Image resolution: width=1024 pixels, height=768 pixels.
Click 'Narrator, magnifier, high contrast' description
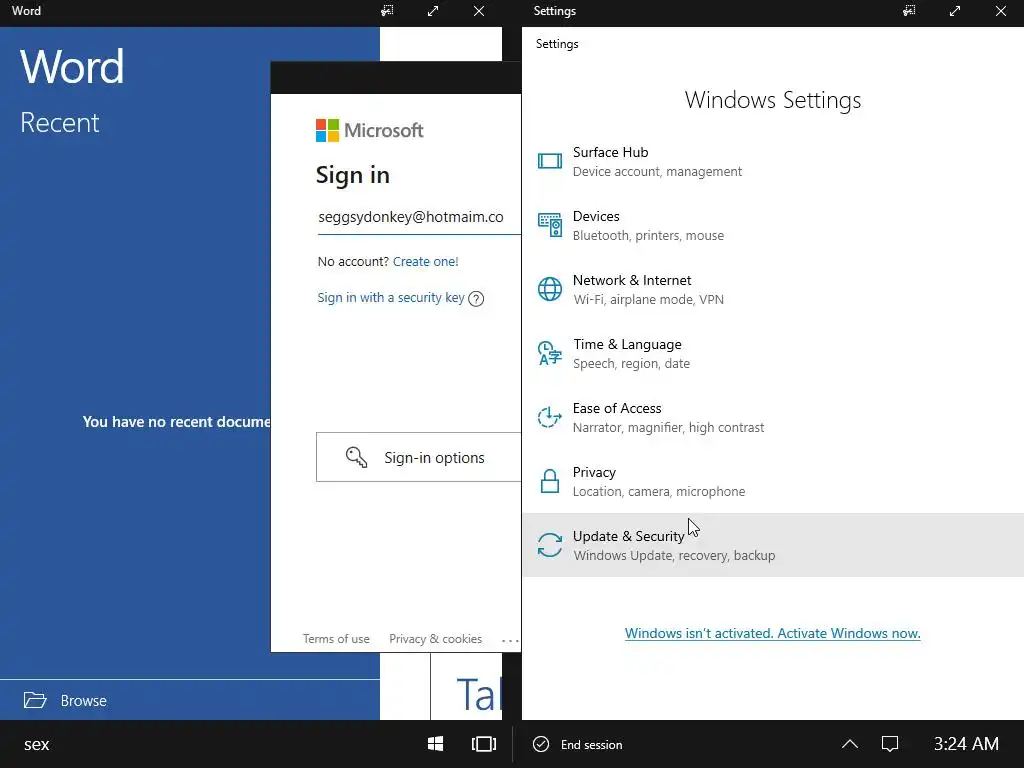[668, 427]
